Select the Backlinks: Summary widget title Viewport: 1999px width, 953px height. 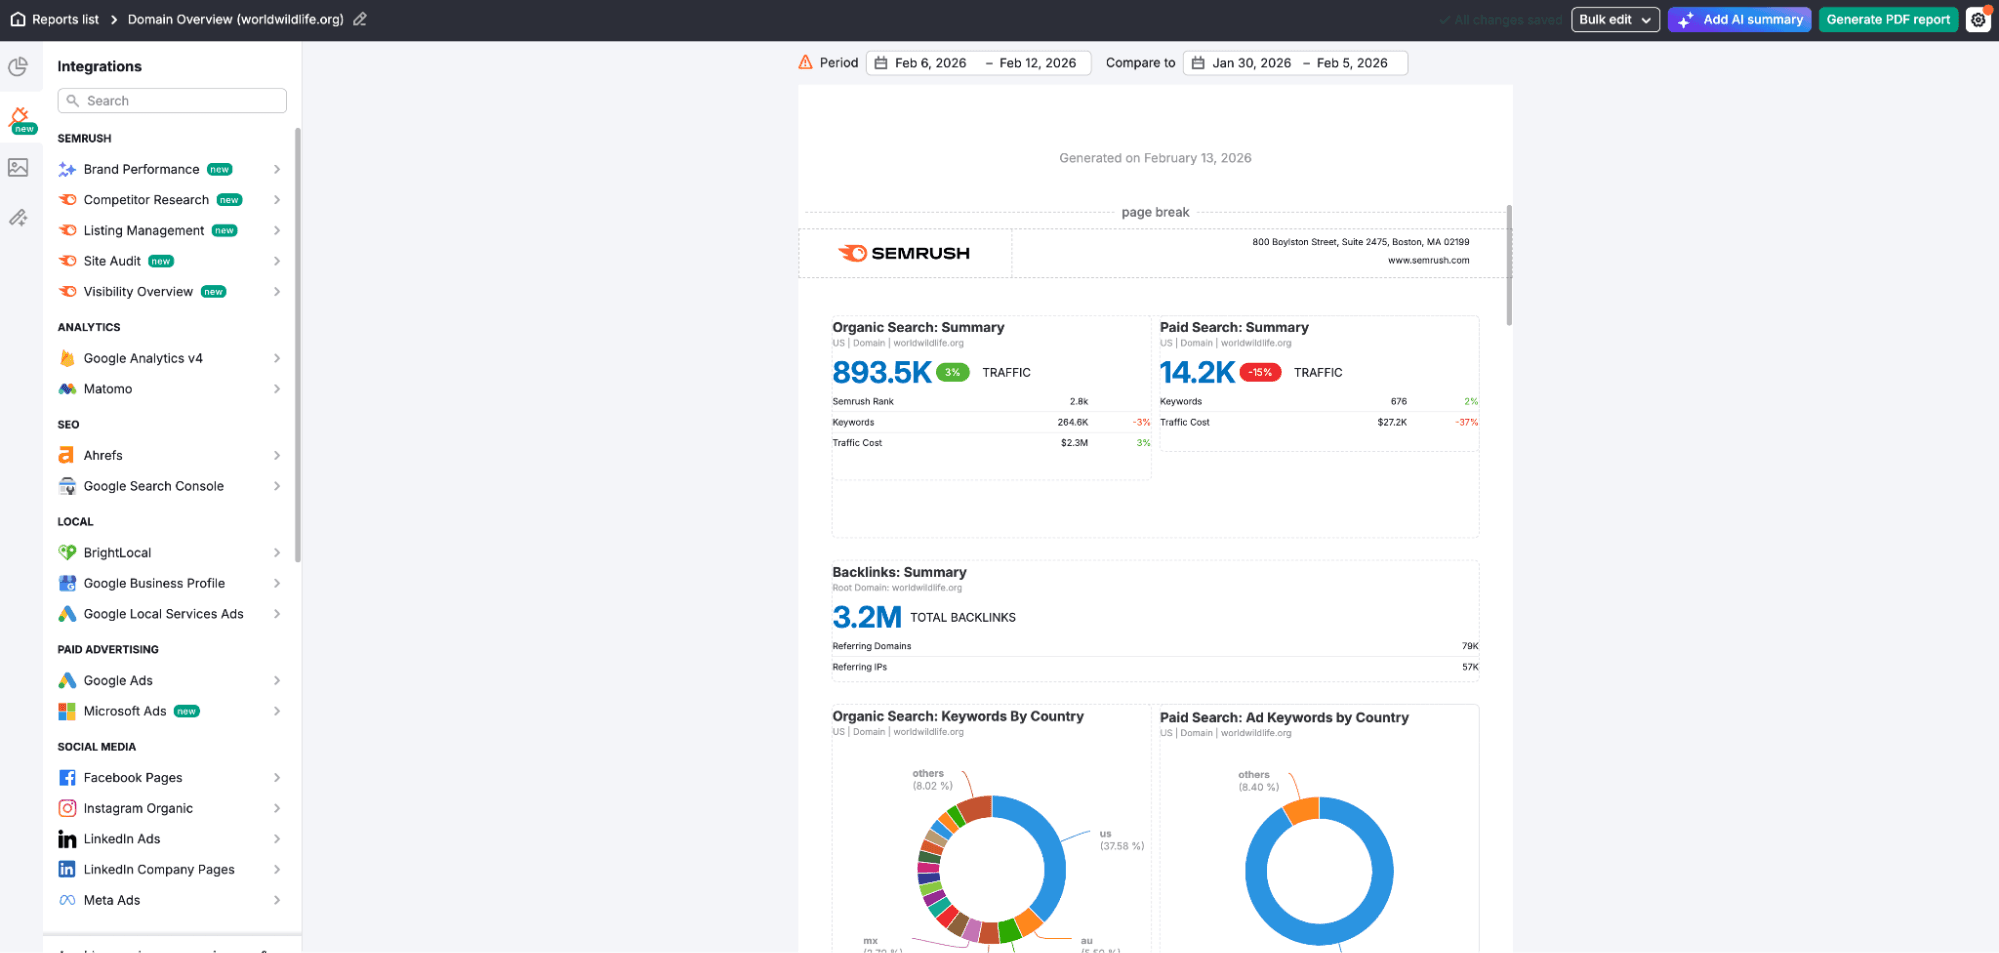[899, 572]
